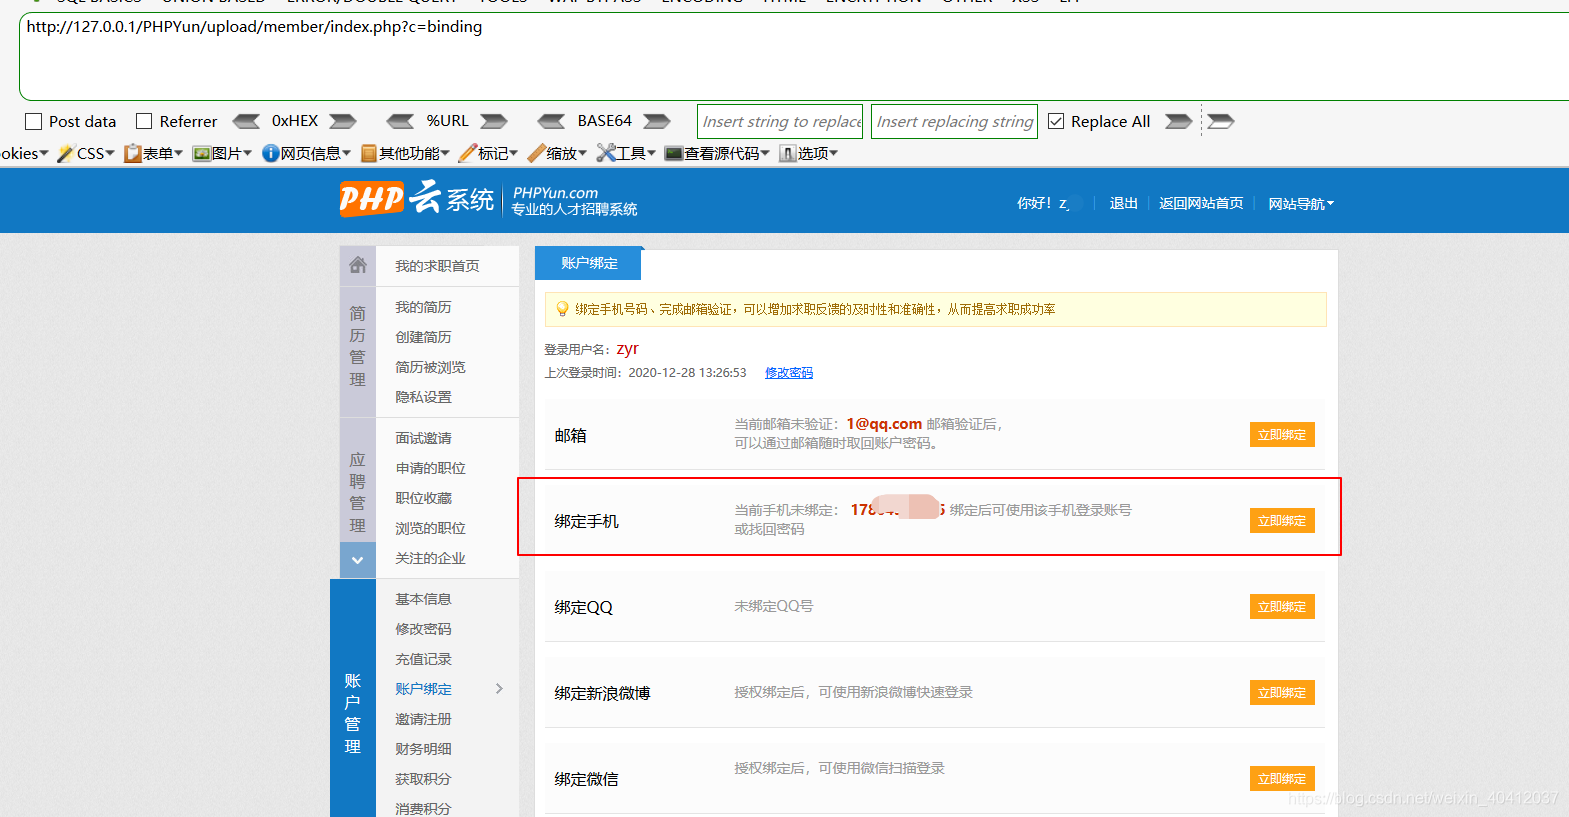The width and height of the screenshot is (1569, 817).
Task: Focus the 'Insert replacing string' field
Action: pyautogui.click(x=954, y=122)
